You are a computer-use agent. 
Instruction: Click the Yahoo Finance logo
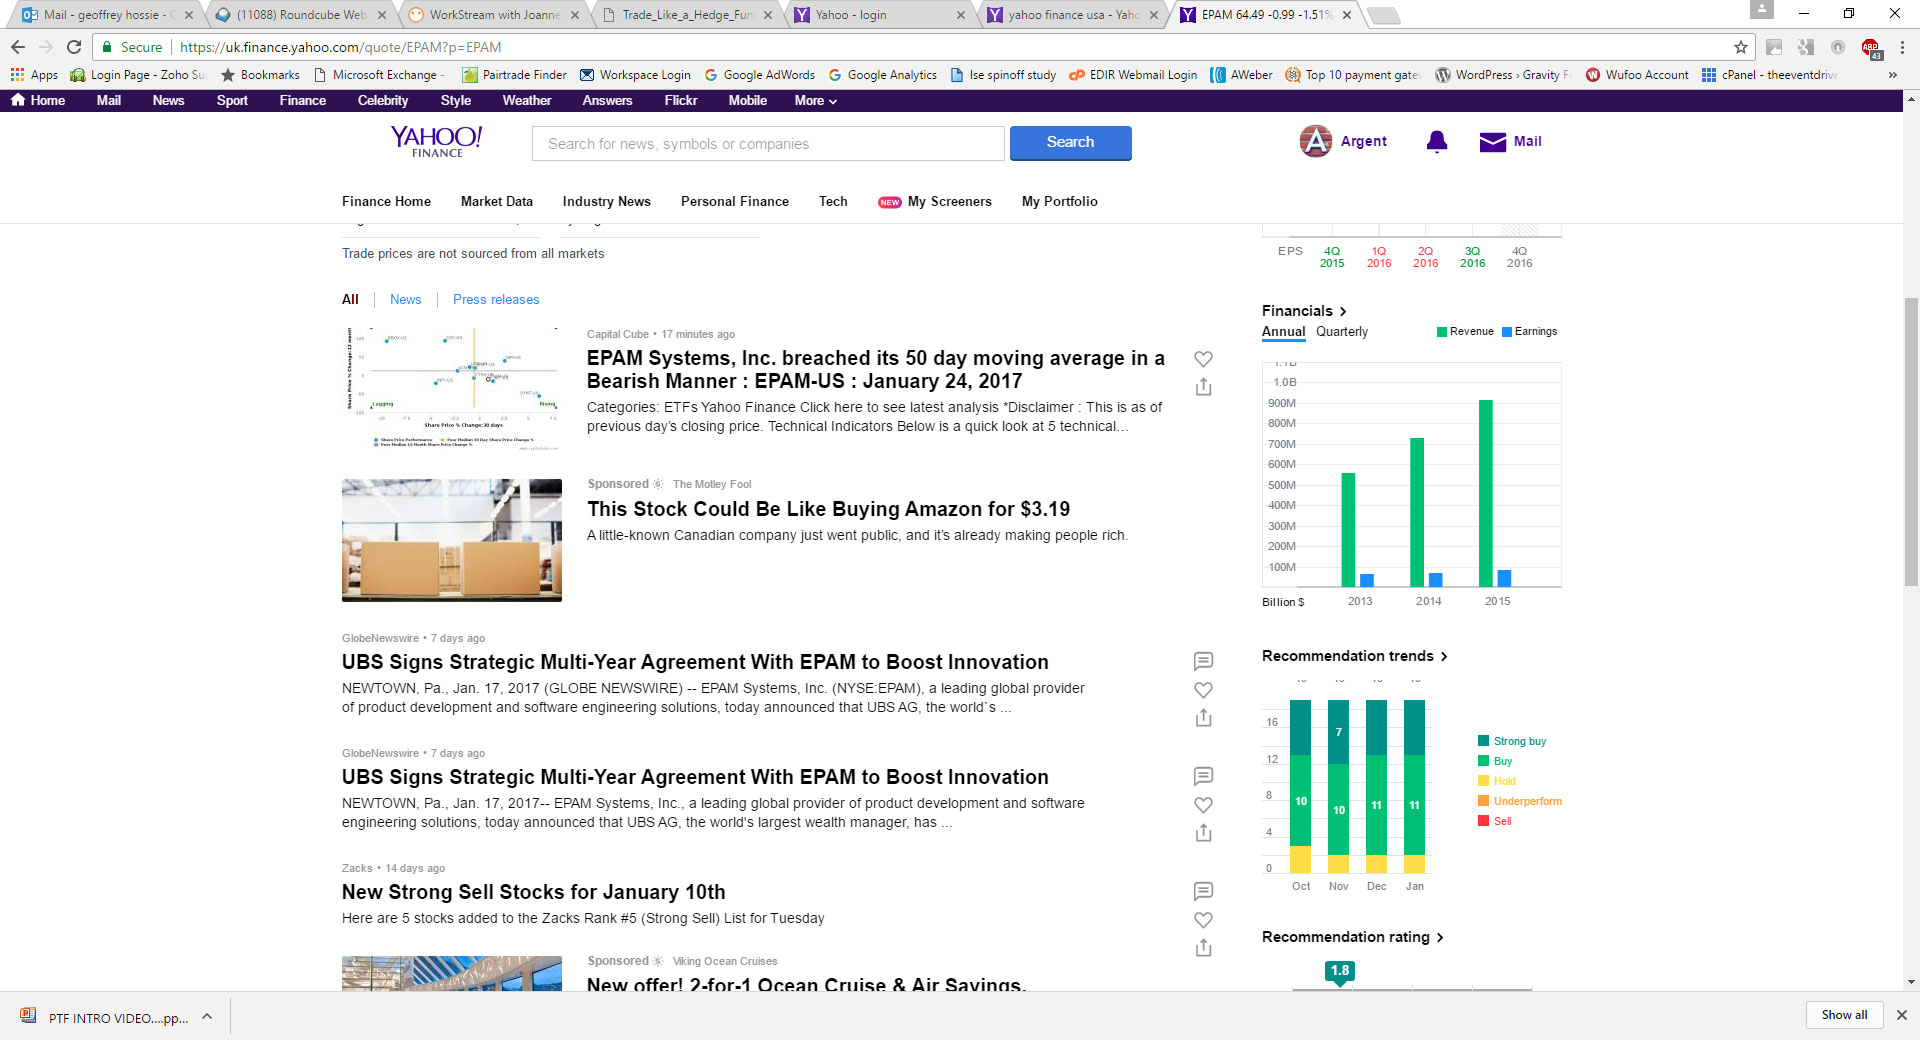tap(437, 141)
